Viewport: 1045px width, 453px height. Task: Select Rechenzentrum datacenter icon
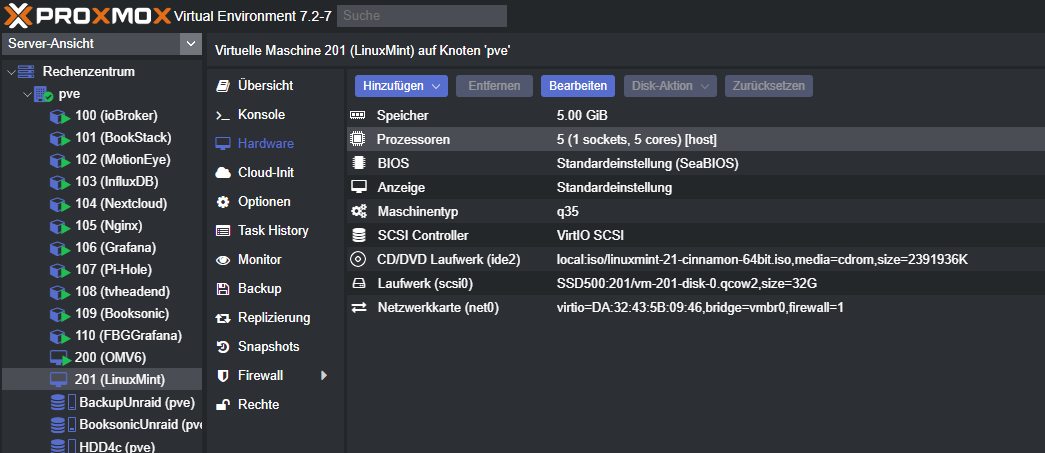coord(26,71)
